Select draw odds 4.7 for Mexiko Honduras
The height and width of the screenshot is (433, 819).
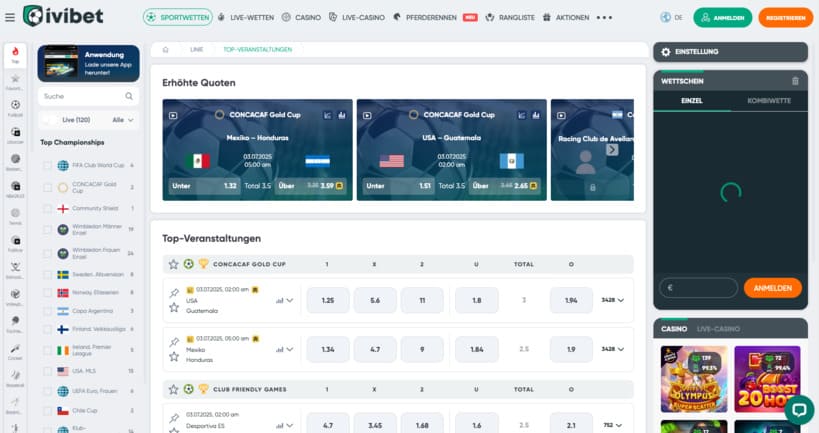(375, 349)
